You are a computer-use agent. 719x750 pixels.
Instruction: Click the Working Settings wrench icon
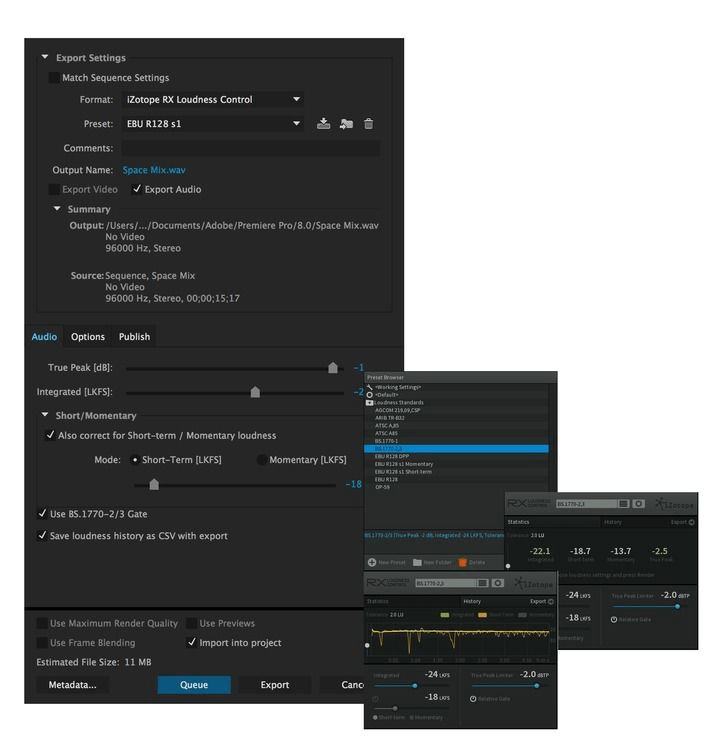pos(369,387)
